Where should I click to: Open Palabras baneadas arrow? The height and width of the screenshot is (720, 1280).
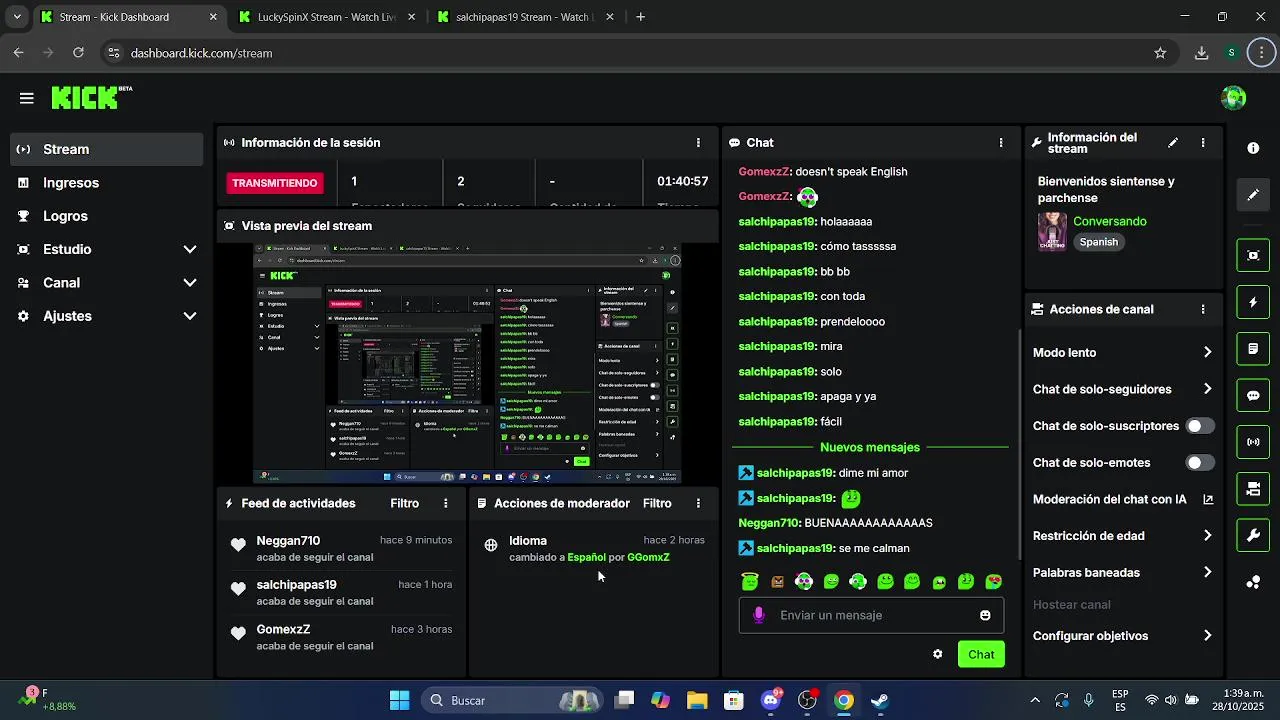[1207, 573]
